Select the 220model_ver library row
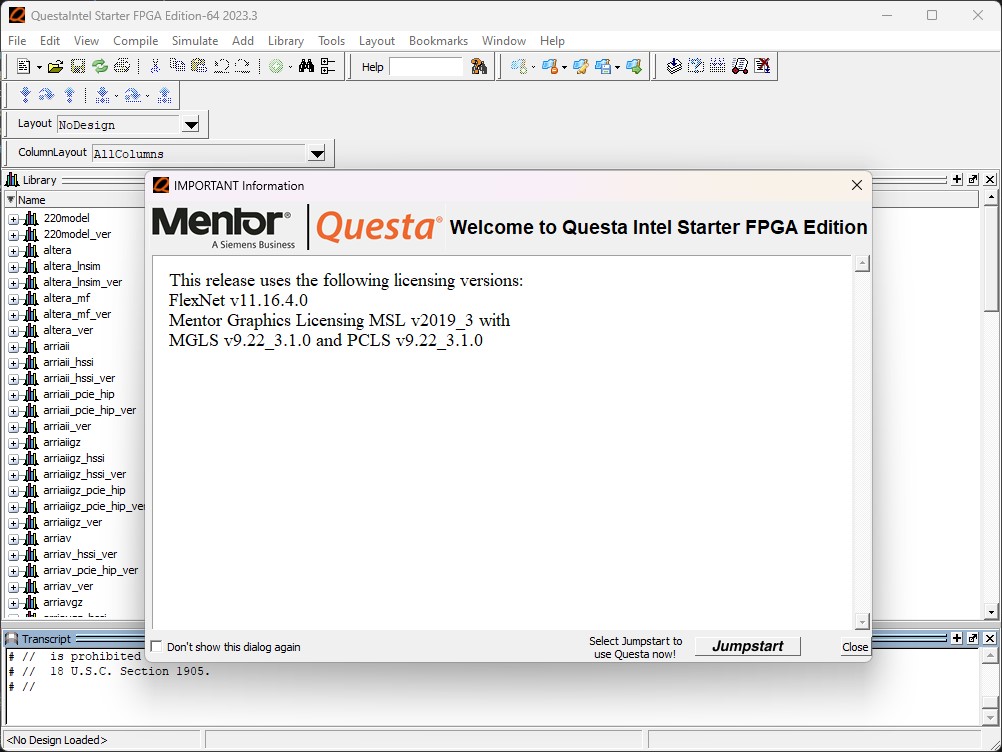This screenshot has height=752, width=1002. click(x=77, y=234)
